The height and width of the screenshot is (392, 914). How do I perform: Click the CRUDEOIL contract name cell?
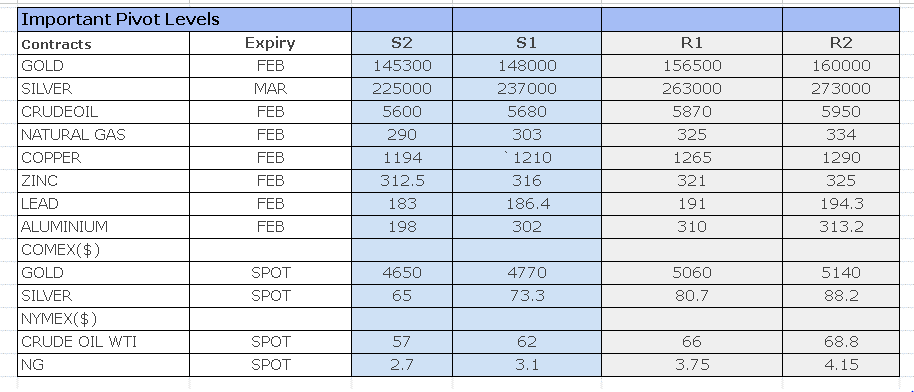click(104, 112)
